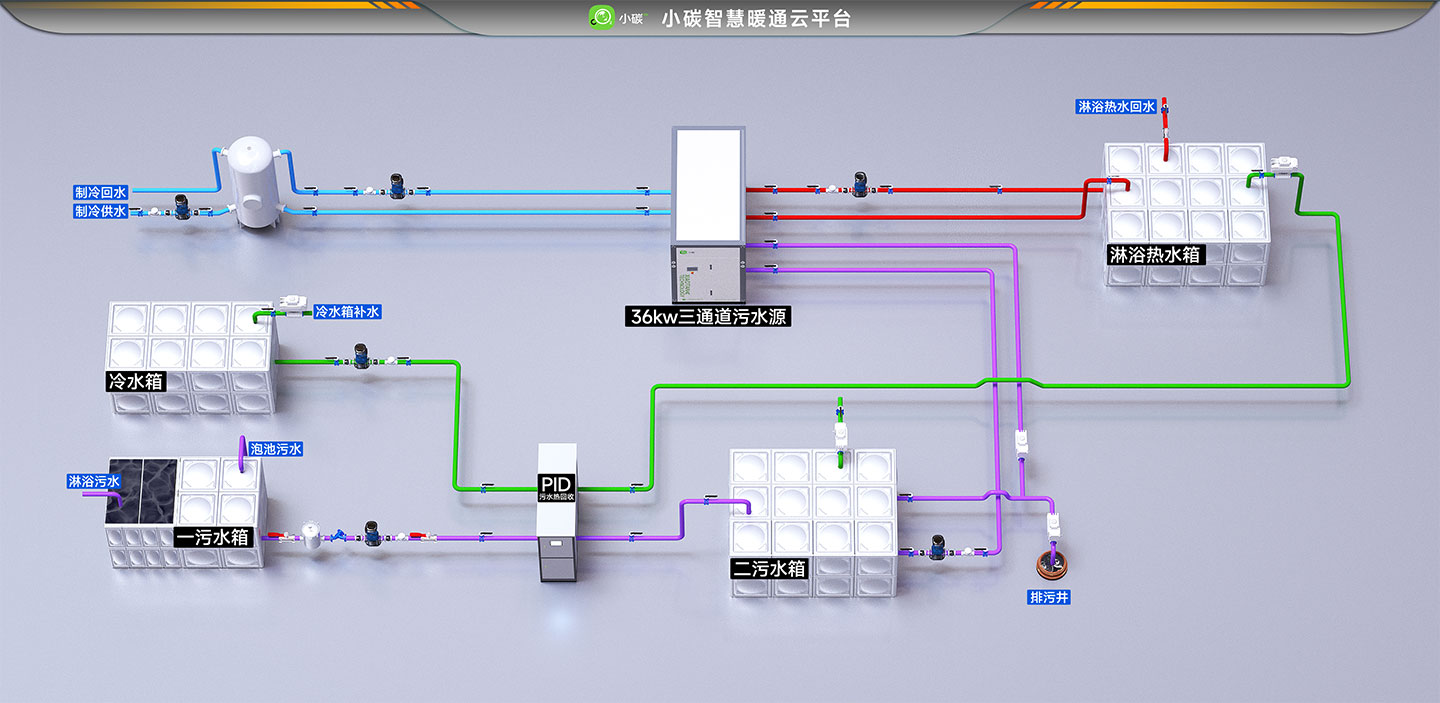The height and width of the screenshot is (703, 1440).
Task: Select the valve beside the 冷水箱补水 label
Action: pos(294,302)
